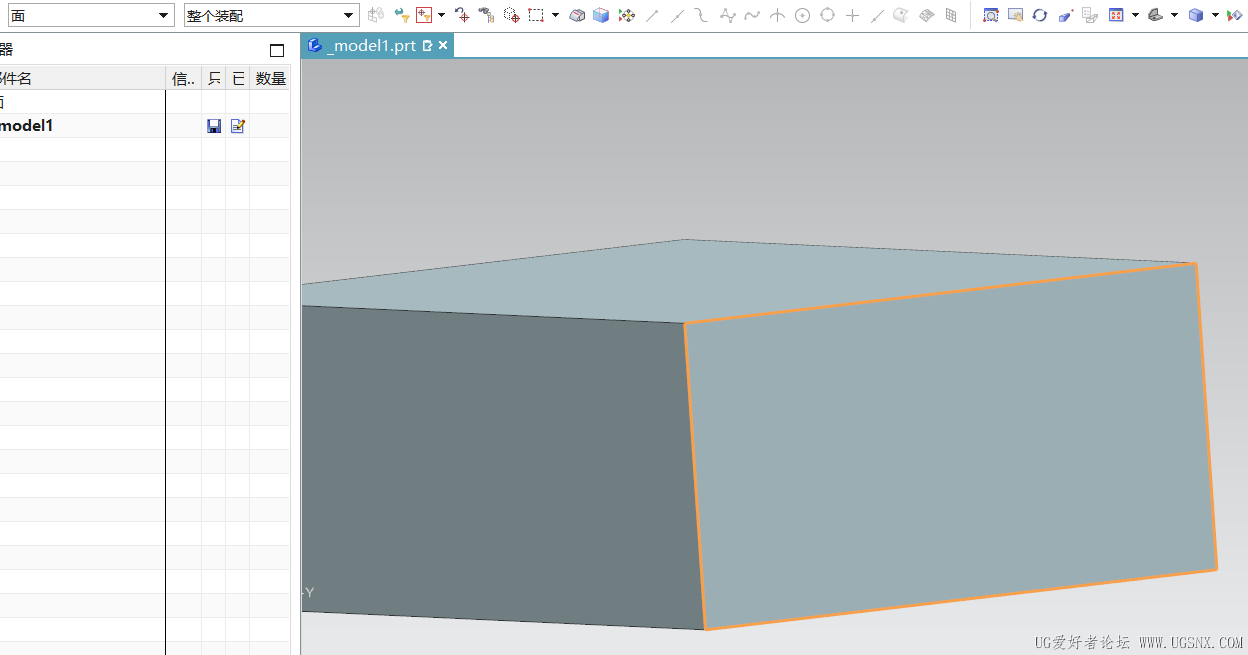Click the perspective view blue block icon
Viewport: 1248px width, 655px height.
point(1065,15)
